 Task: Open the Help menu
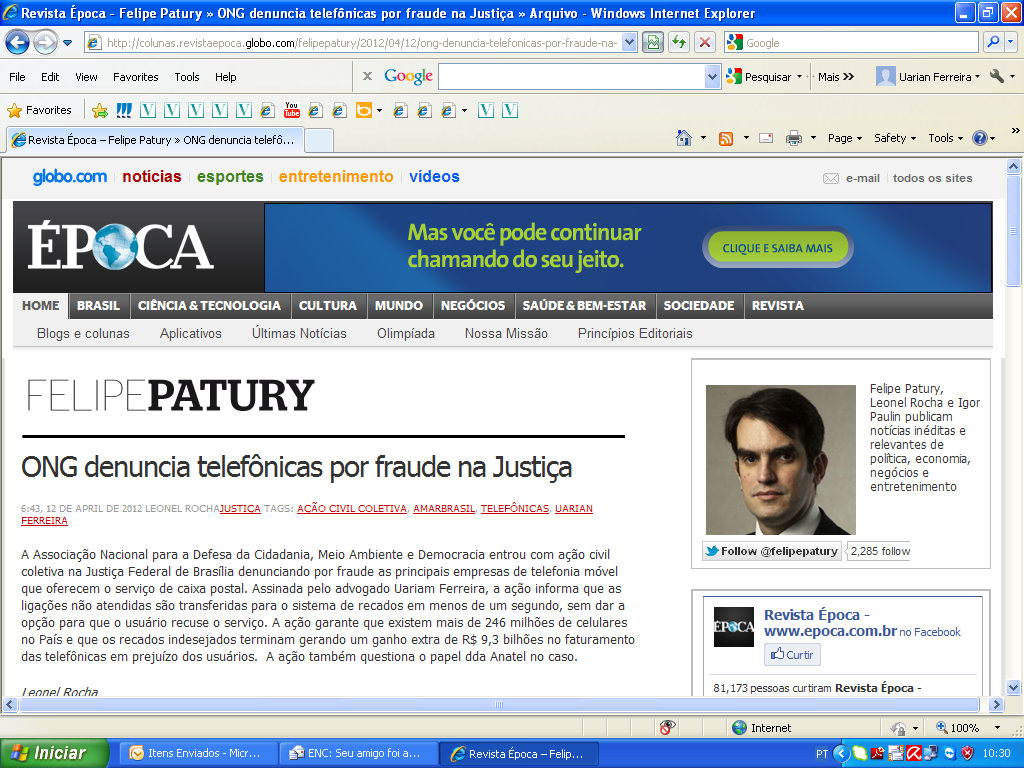pyautogui.click(x=225, y=77)
